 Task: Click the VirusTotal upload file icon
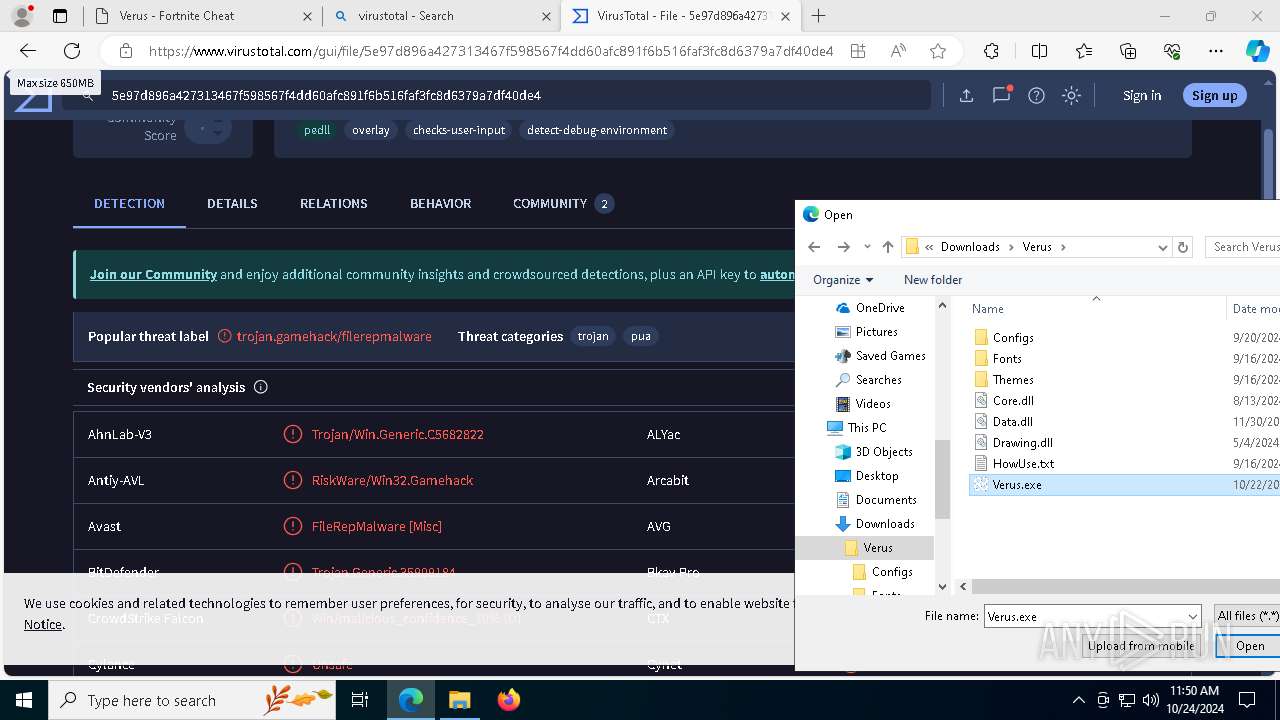coord(966,95)
